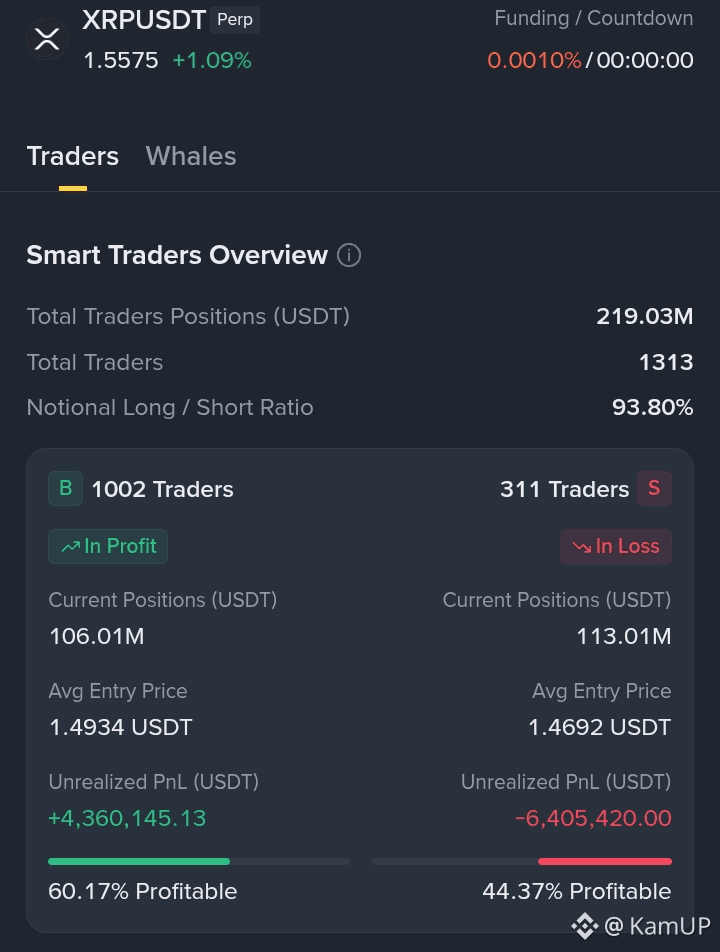Click the green B buy badge
Screen dimensions: 720x952
coord(66,489)
